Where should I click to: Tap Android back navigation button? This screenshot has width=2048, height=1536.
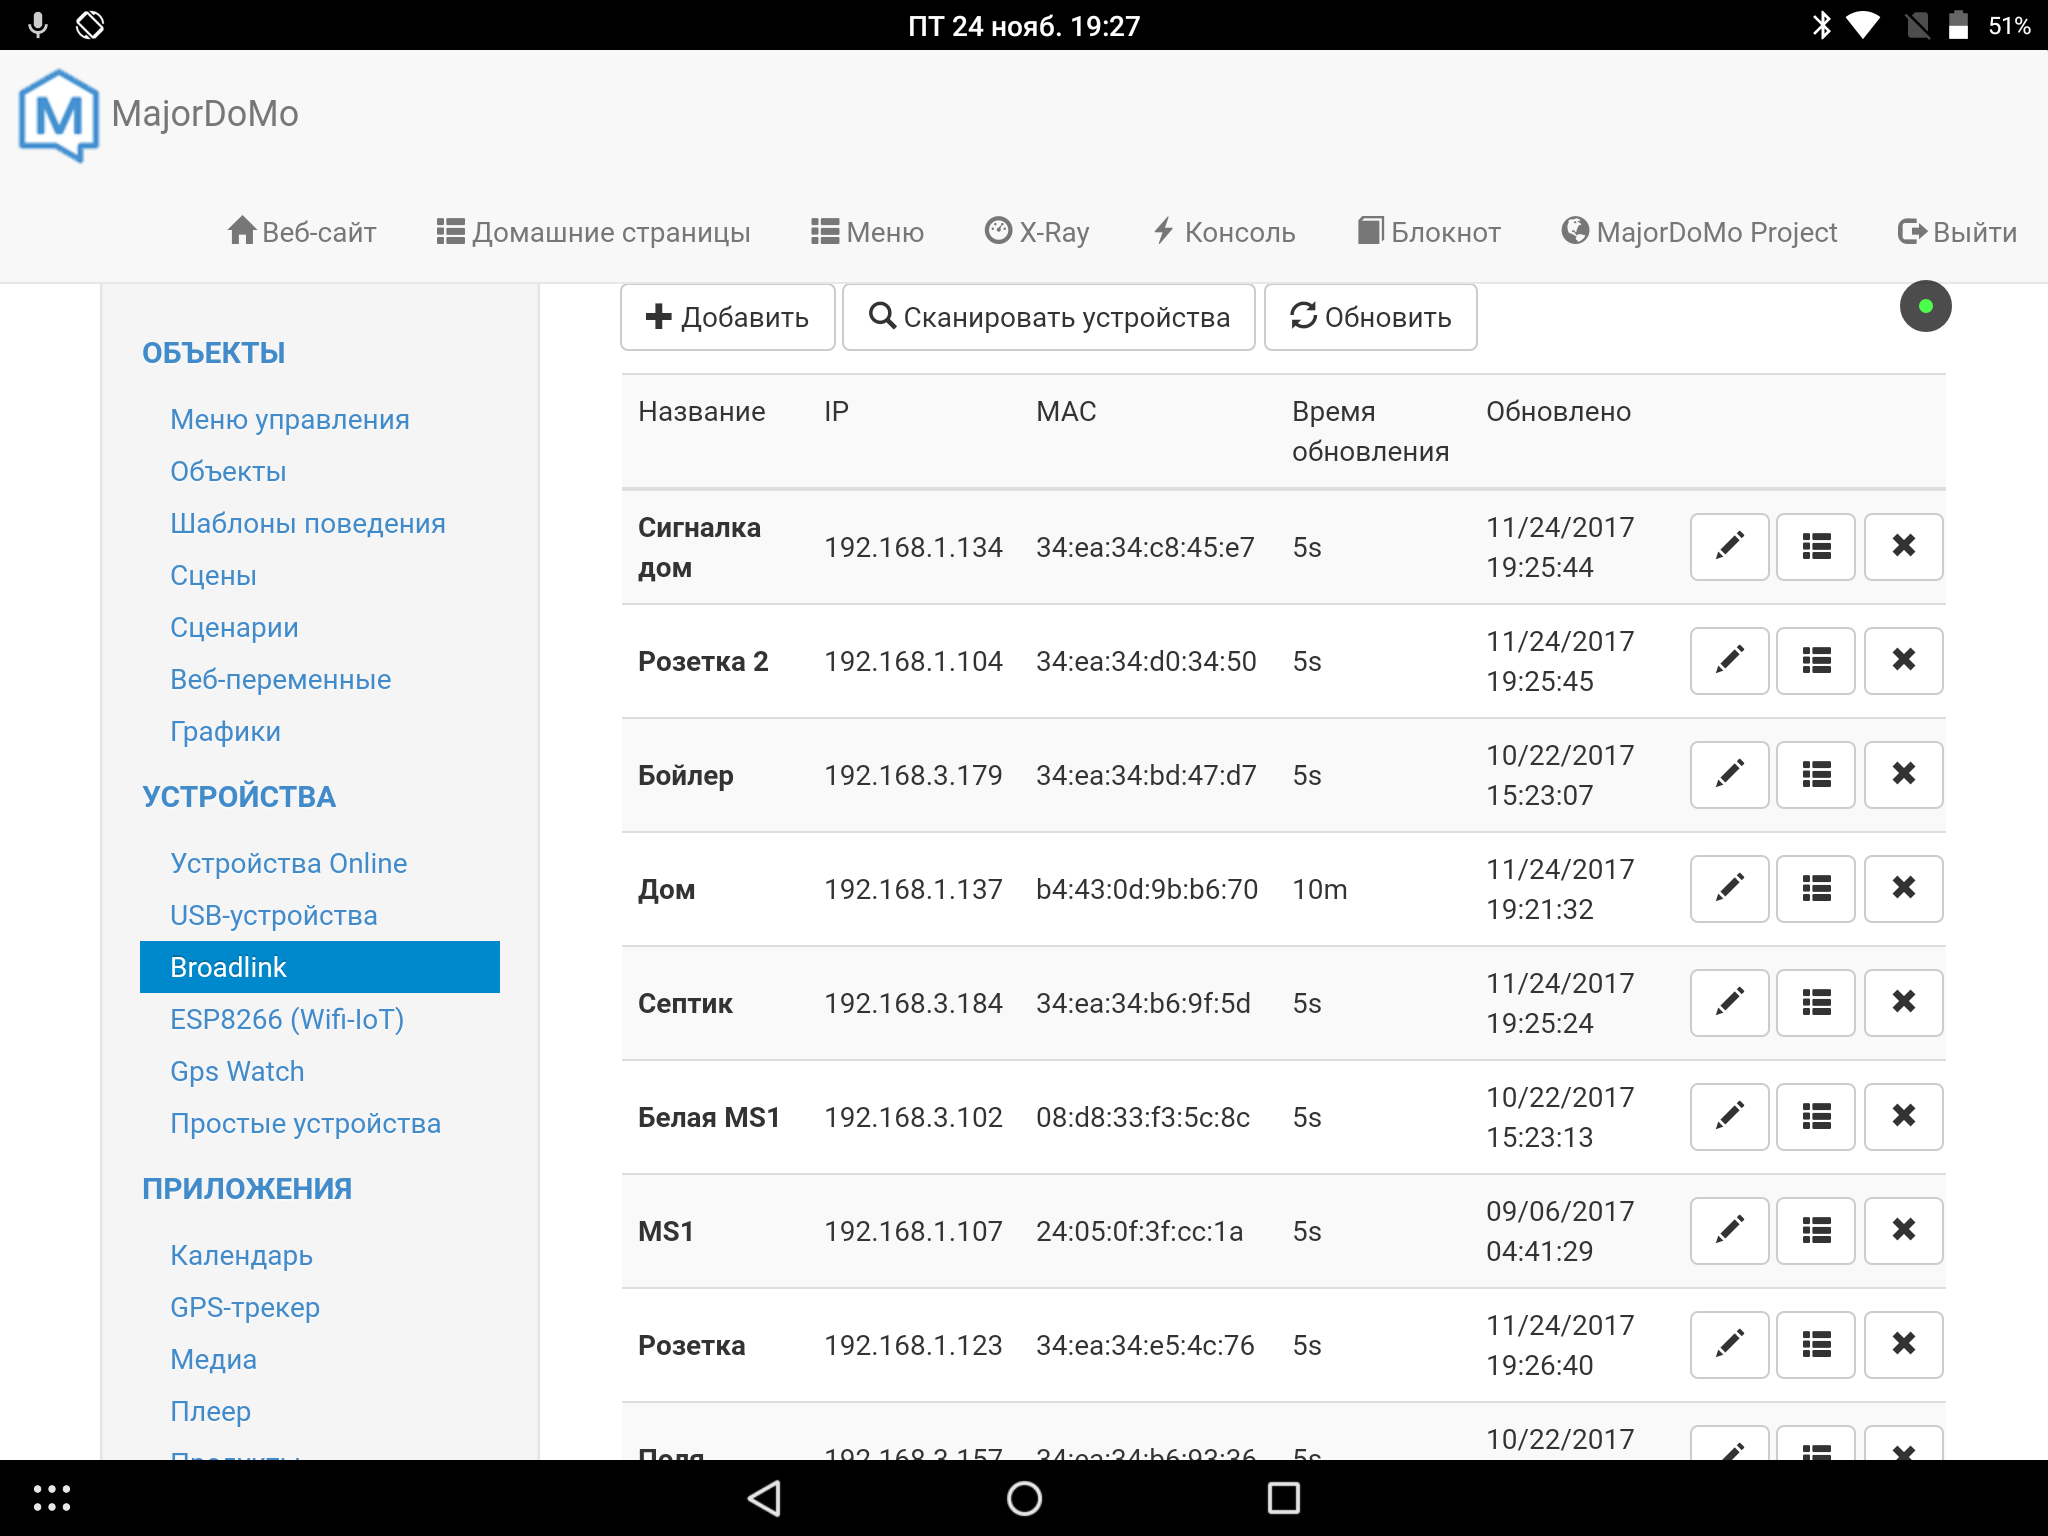click(765, 1498)
